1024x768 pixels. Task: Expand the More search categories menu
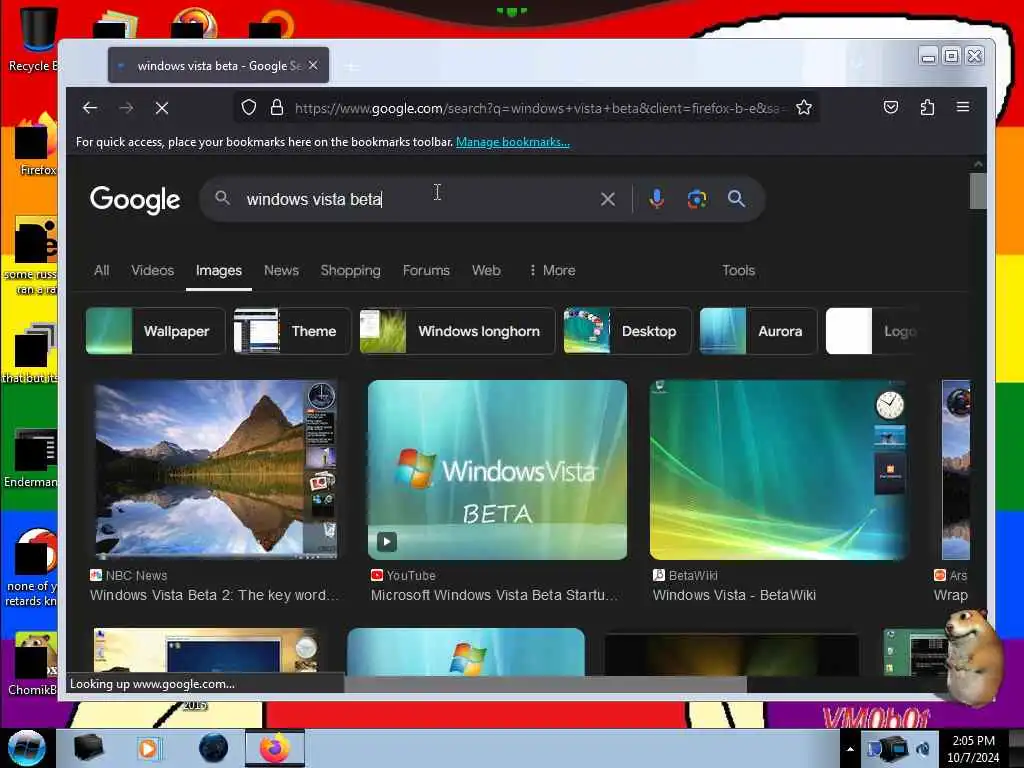(552, 270)
